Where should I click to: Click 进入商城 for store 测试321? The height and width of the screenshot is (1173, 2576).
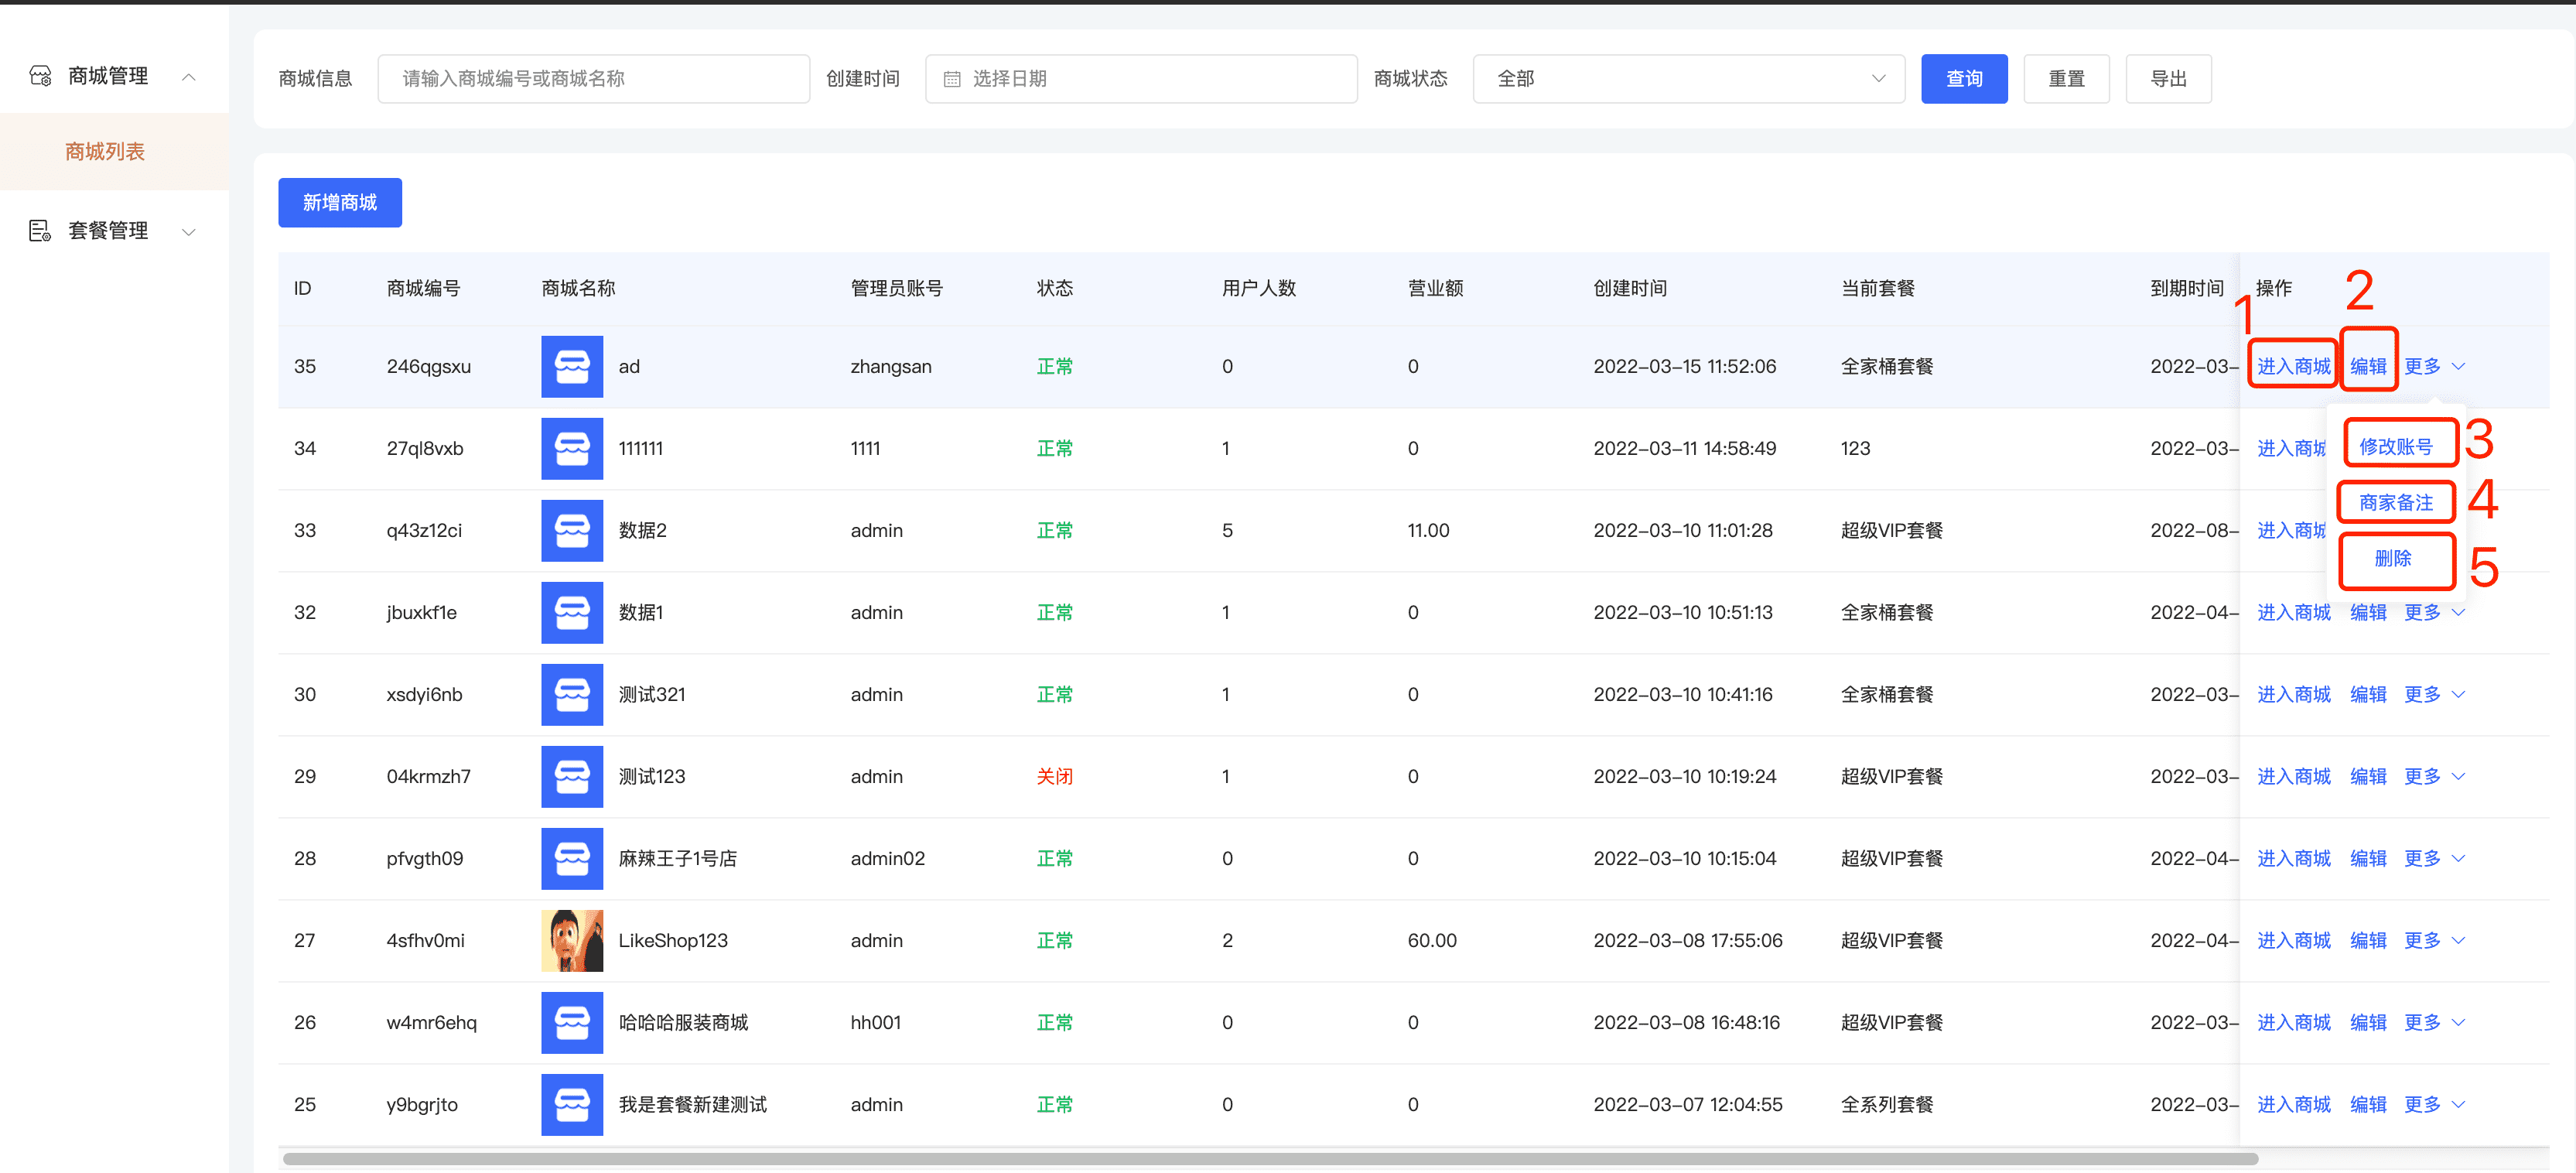pyautogui.click(x=2293, y=694)
